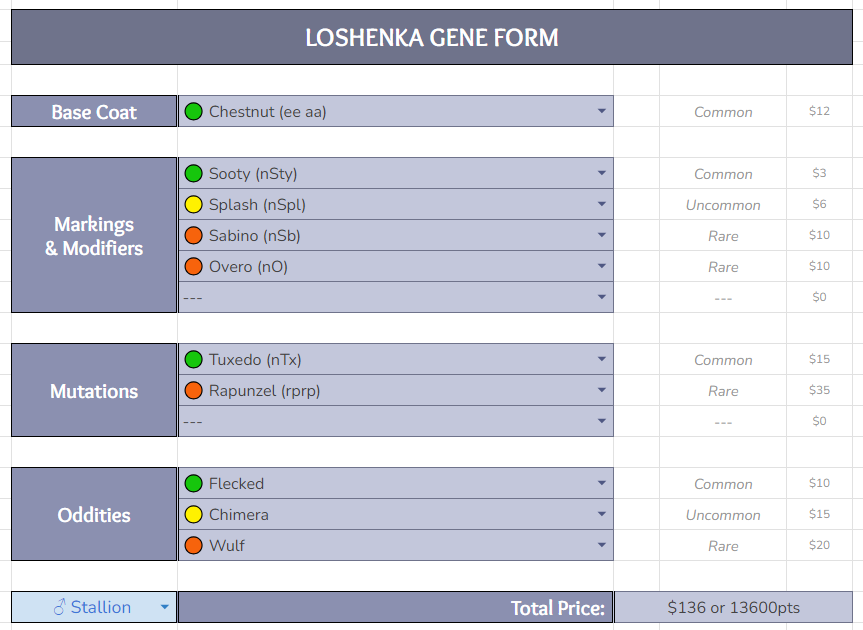Click the male symbol icon beside Stallion
The image size is (863, 630).
(x=59, y=607)
